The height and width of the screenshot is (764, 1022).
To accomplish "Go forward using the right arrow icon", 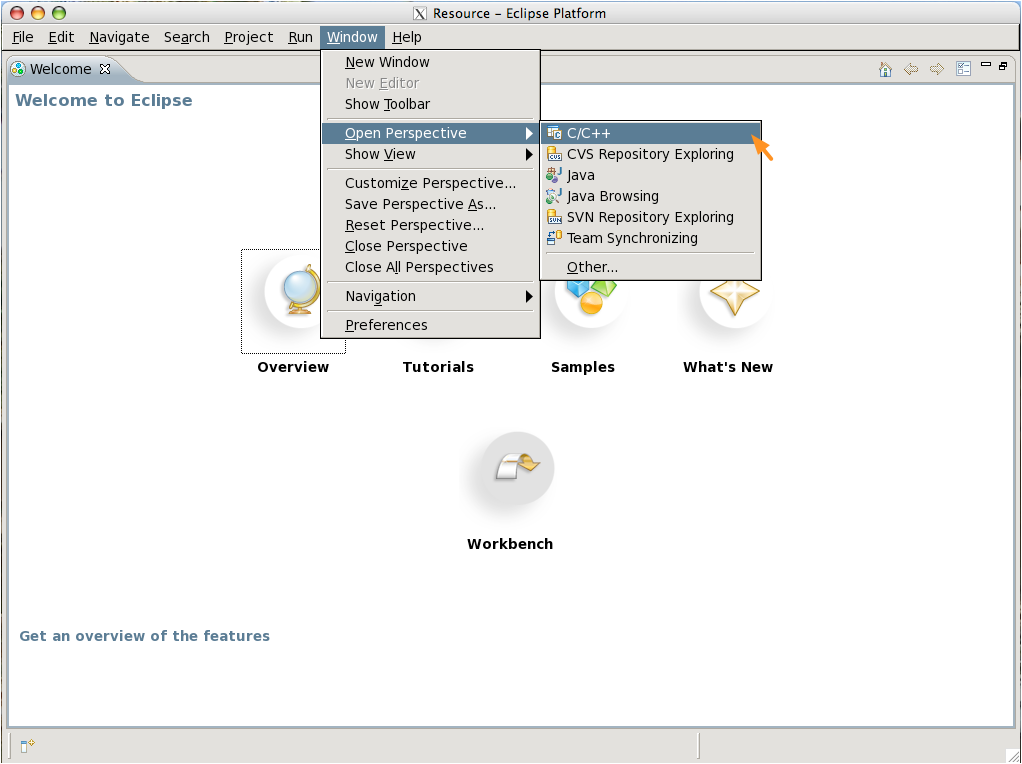I will pos(937,69).
